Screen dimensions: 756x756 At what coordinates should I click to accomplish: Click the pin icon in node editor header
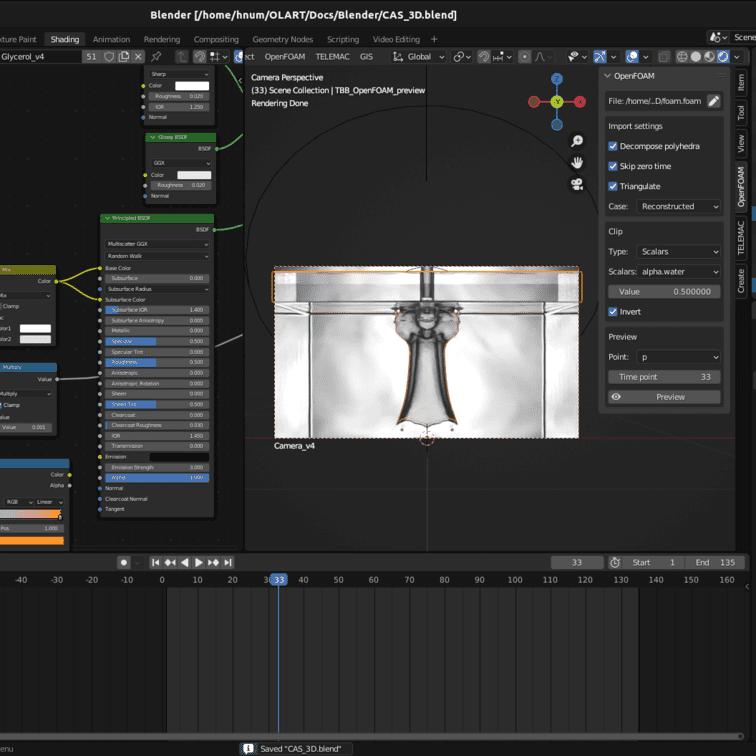coord(156,57)
